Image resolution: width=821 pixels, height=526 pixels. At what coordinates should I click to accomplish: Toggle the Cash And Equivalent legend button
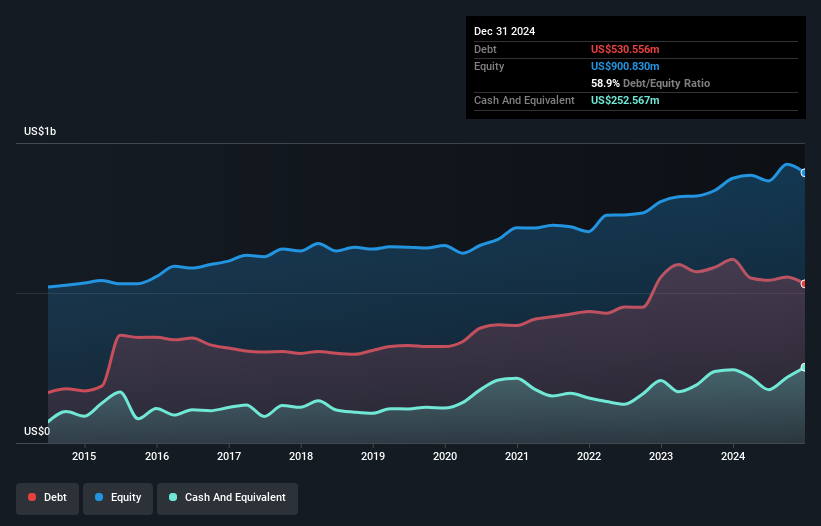tap(227, 498)
